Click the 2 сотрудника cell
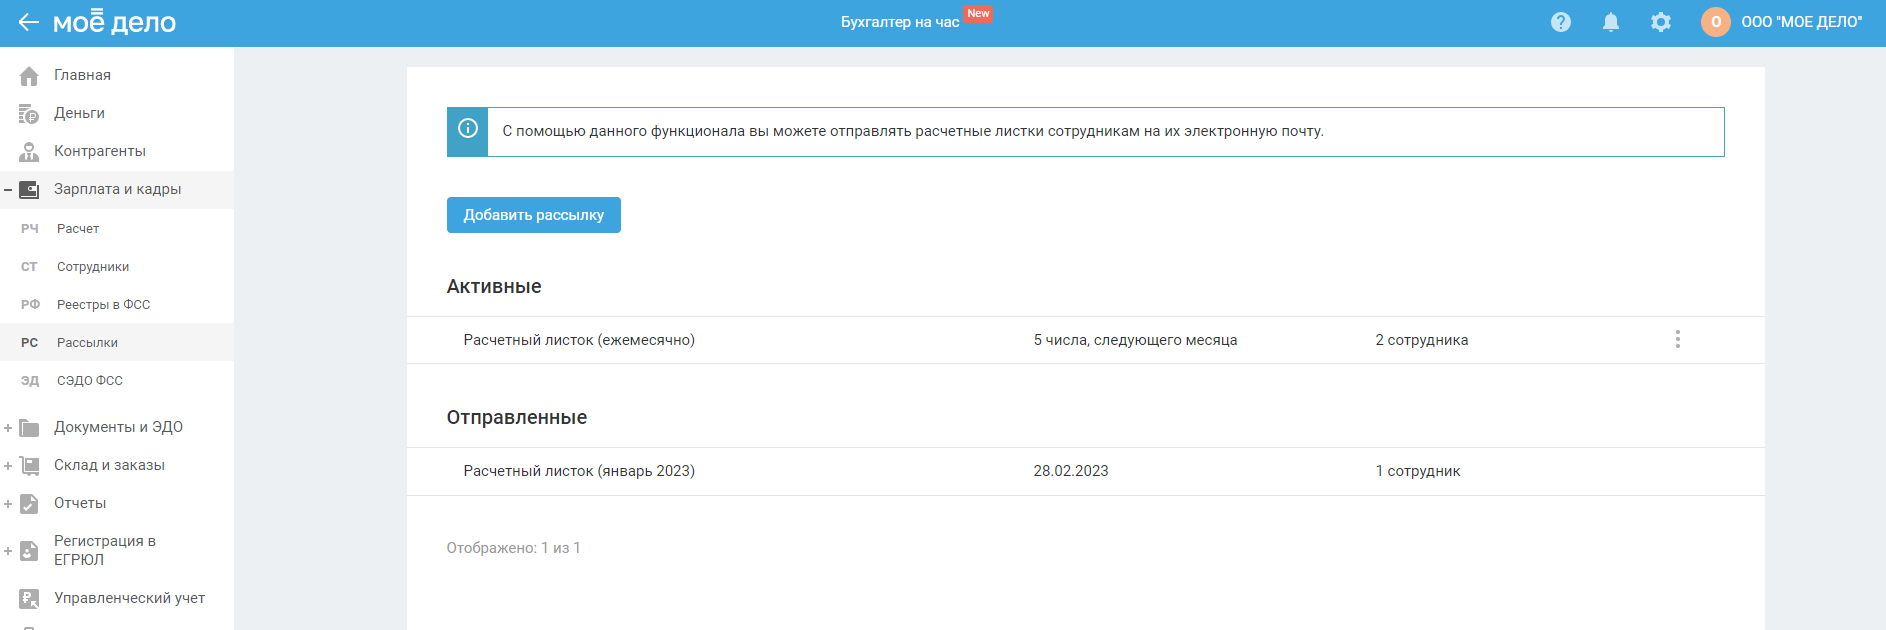The height and width of the screenshot is (630, 1886). [1422, 340]
